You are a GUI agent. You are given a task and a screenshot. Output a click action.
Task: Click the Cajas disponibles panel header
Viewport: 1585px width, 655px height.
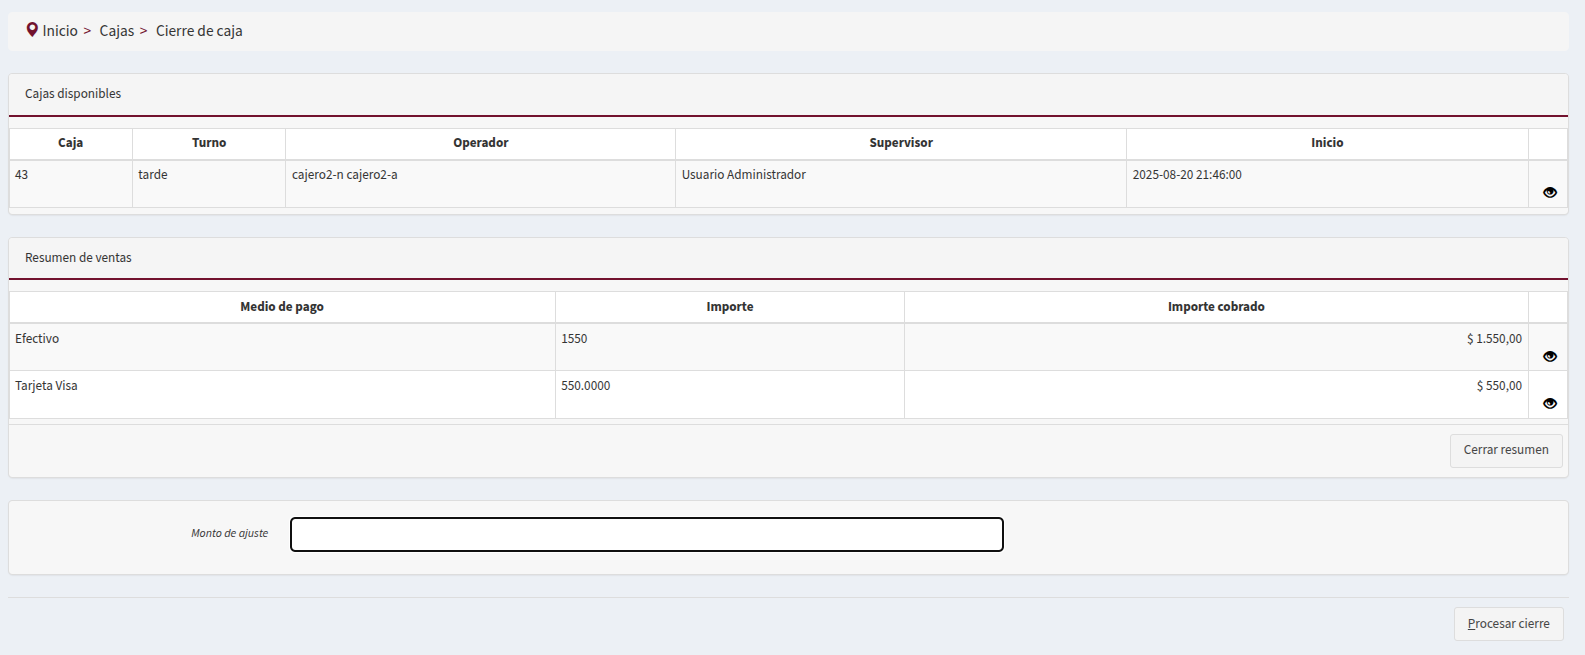73,94
